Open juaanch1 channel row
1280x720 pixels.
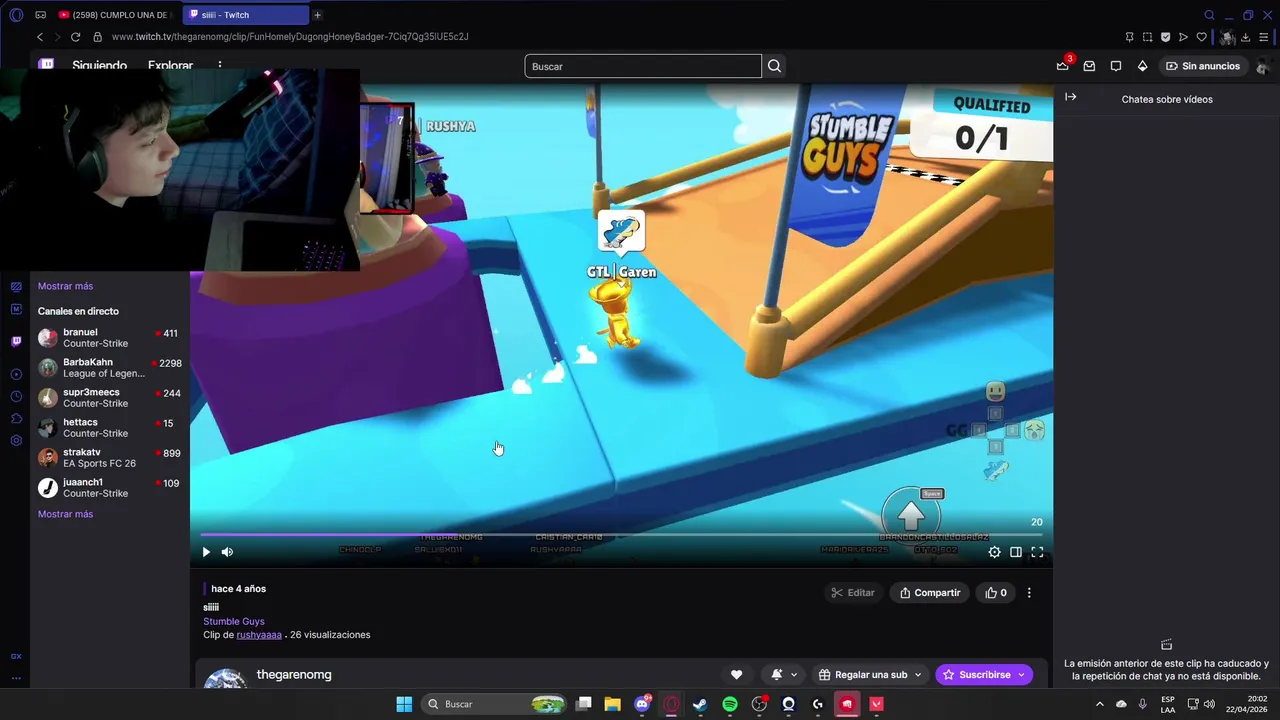click(x=110, y=488)
